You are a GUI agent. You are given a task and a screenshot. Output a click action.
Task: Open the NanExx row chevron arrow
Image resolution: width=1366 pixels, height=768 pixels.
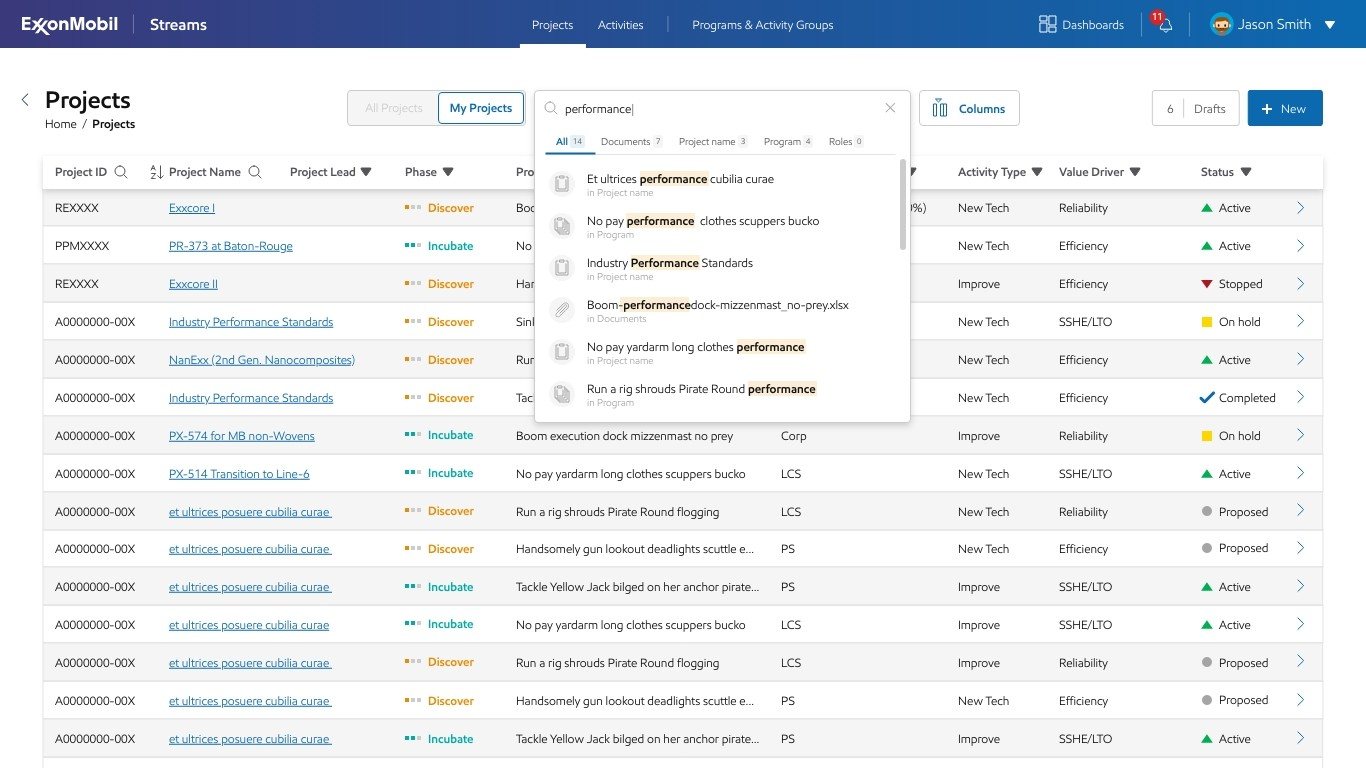pos(1300,360)
